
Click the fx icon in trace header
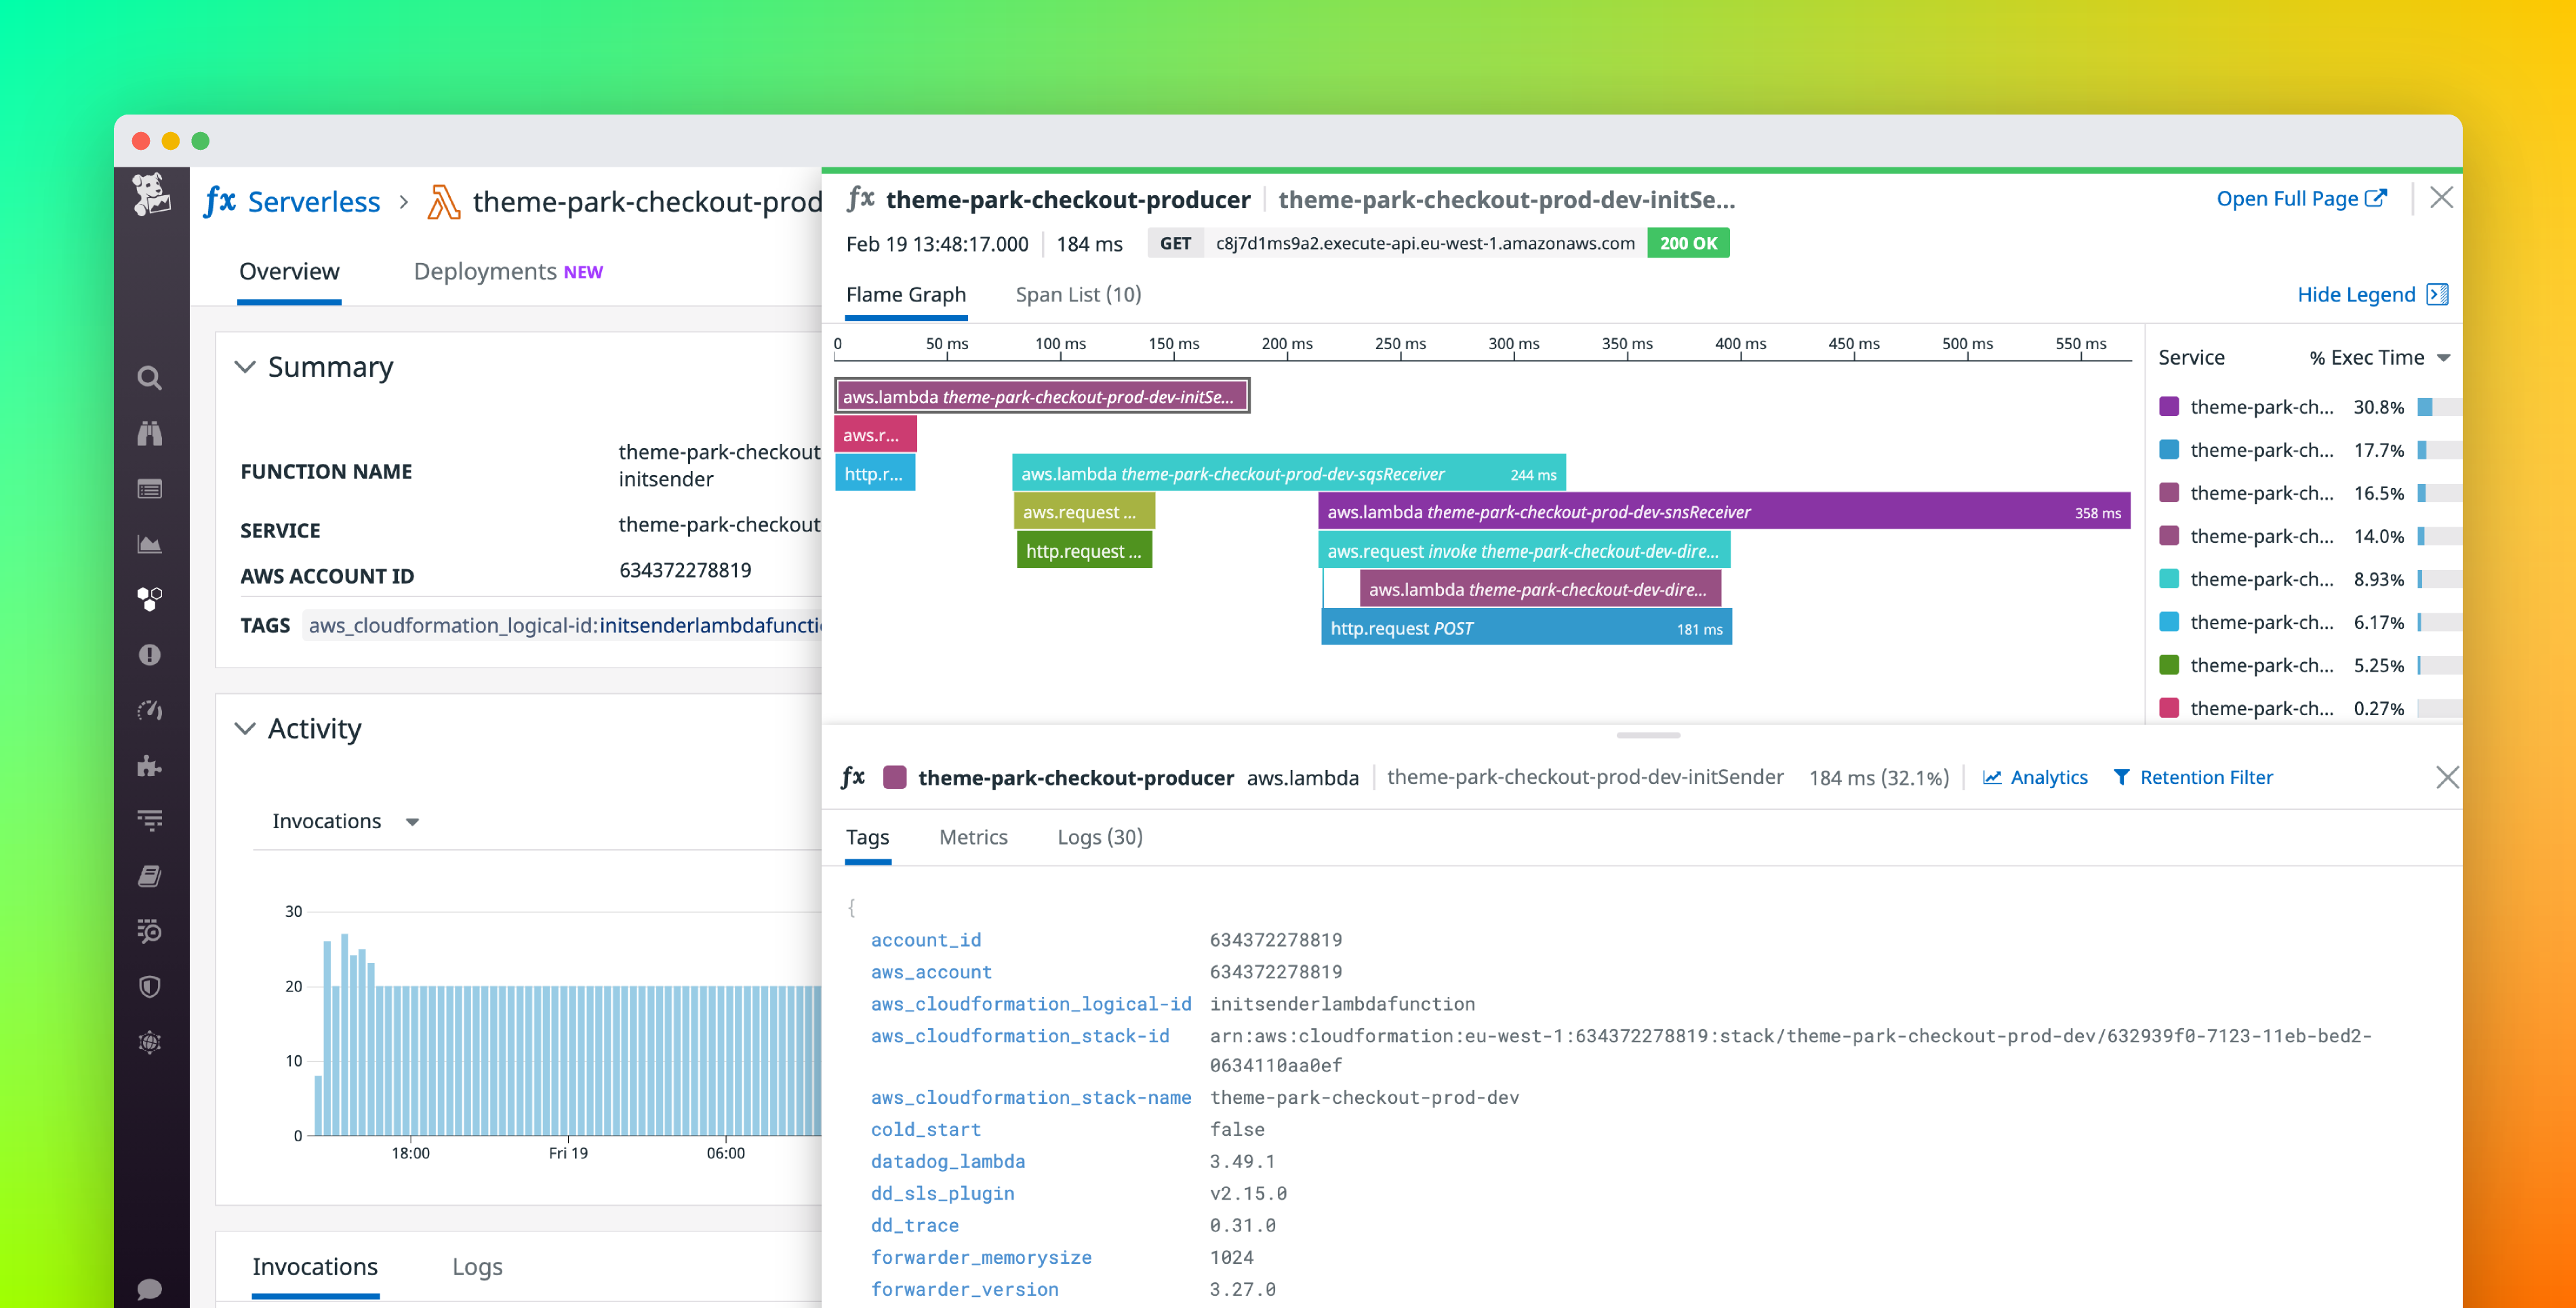pyautogui.click(x=860, y=199)
